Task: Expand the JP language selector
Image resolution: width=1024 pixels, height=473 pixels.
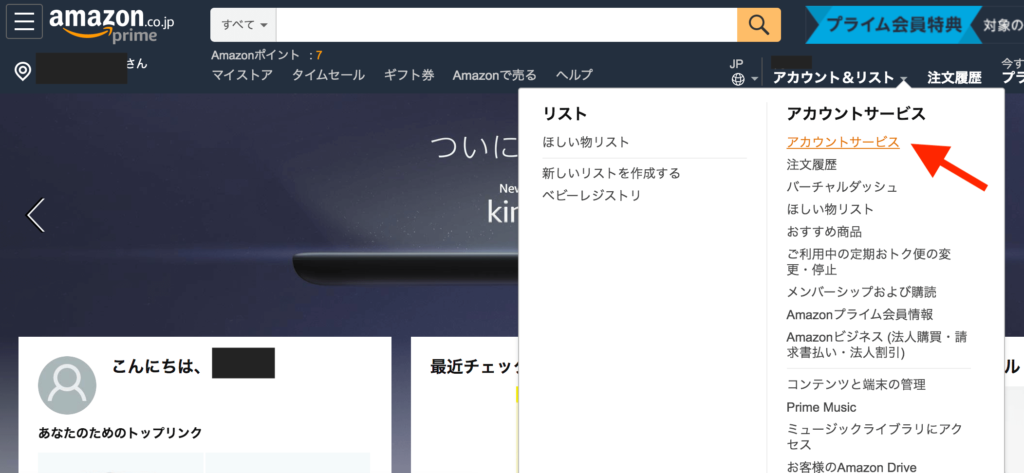Action: 744,73
